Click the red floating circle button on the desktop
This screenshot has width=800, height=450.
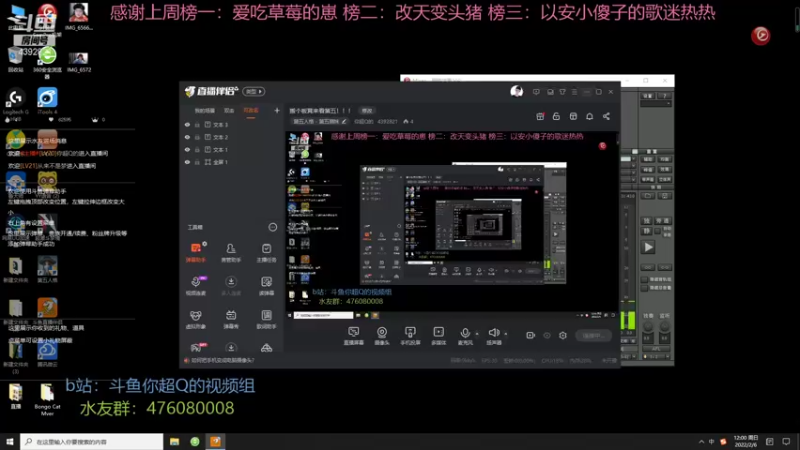point(760,35)
